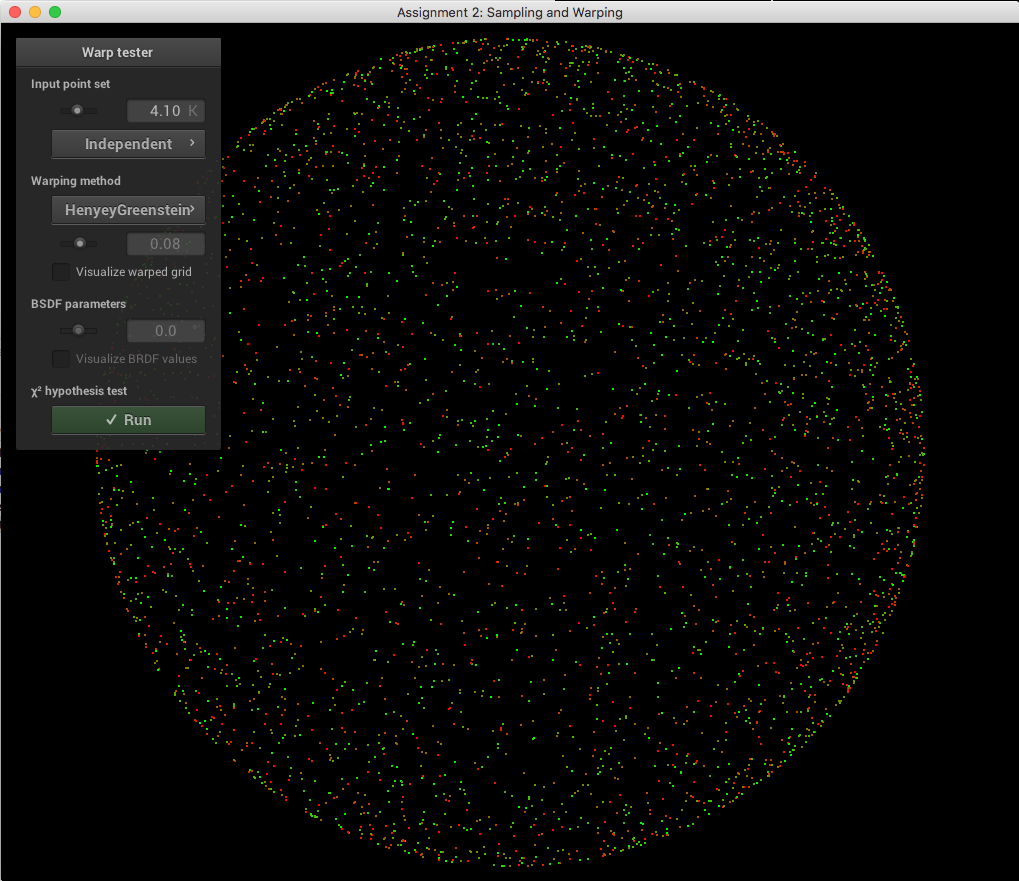Click the 4.10 K point count field
Screen dimensions: 1019x881
point(166,110)
